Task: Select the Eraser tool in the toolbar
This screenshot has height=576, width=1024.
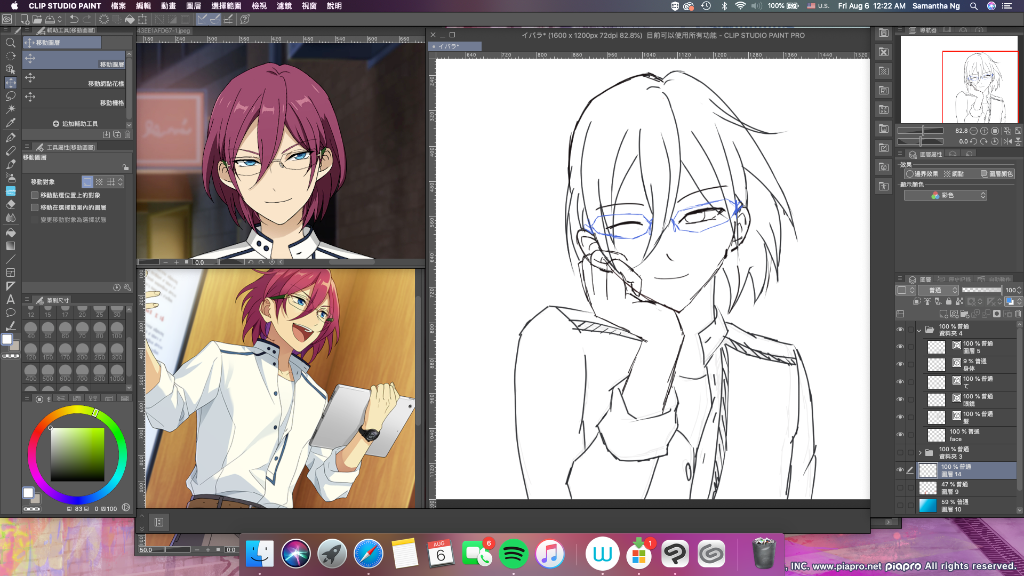Action: coord(10,204)
